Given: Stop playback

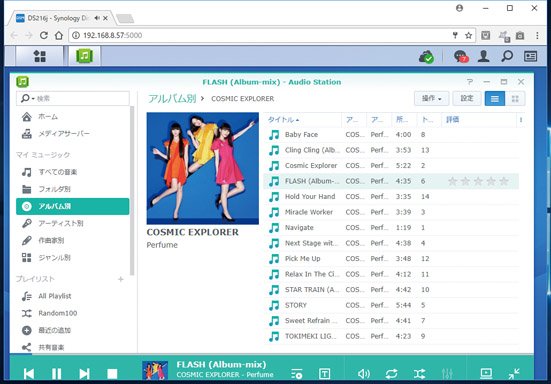Looking at the screenshot, I should (112, 373).
